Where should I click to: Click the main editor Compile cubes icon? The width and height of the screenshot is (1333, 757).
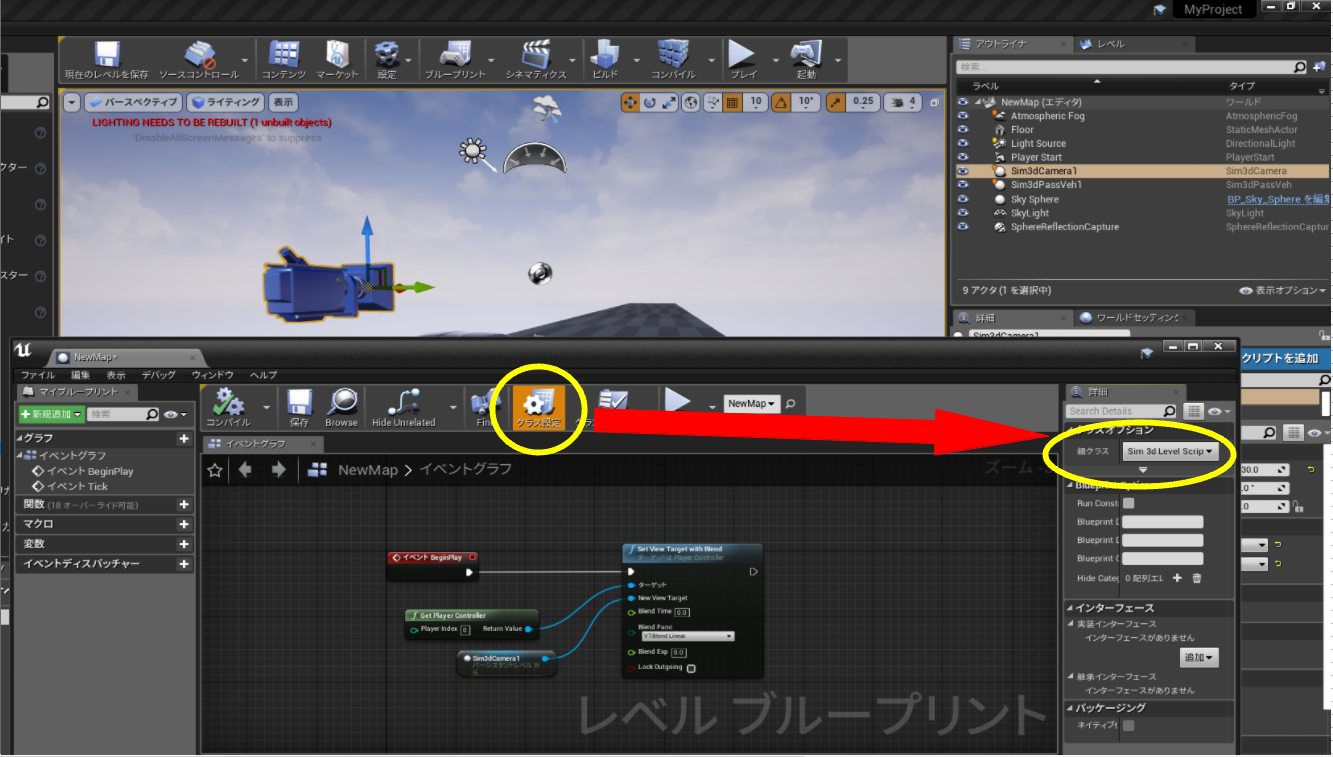click(x=673, y=60)
